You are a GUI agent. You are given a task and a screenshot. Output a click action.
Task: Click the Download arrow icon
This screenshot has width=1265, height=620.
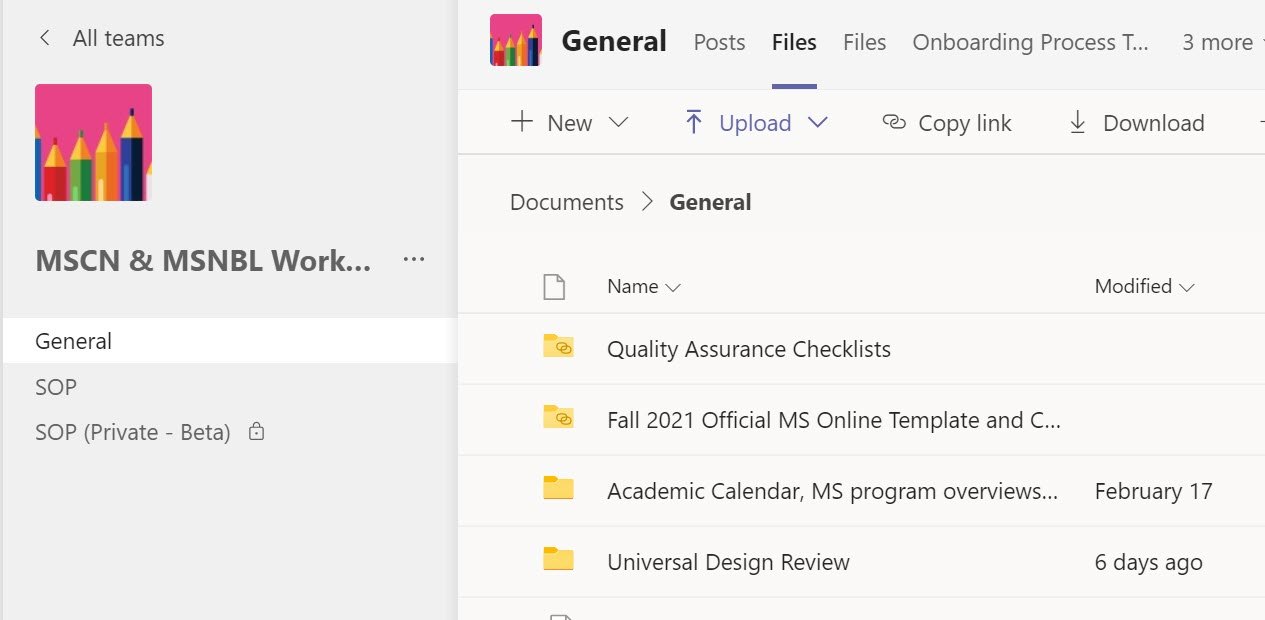coord(1077,122)
